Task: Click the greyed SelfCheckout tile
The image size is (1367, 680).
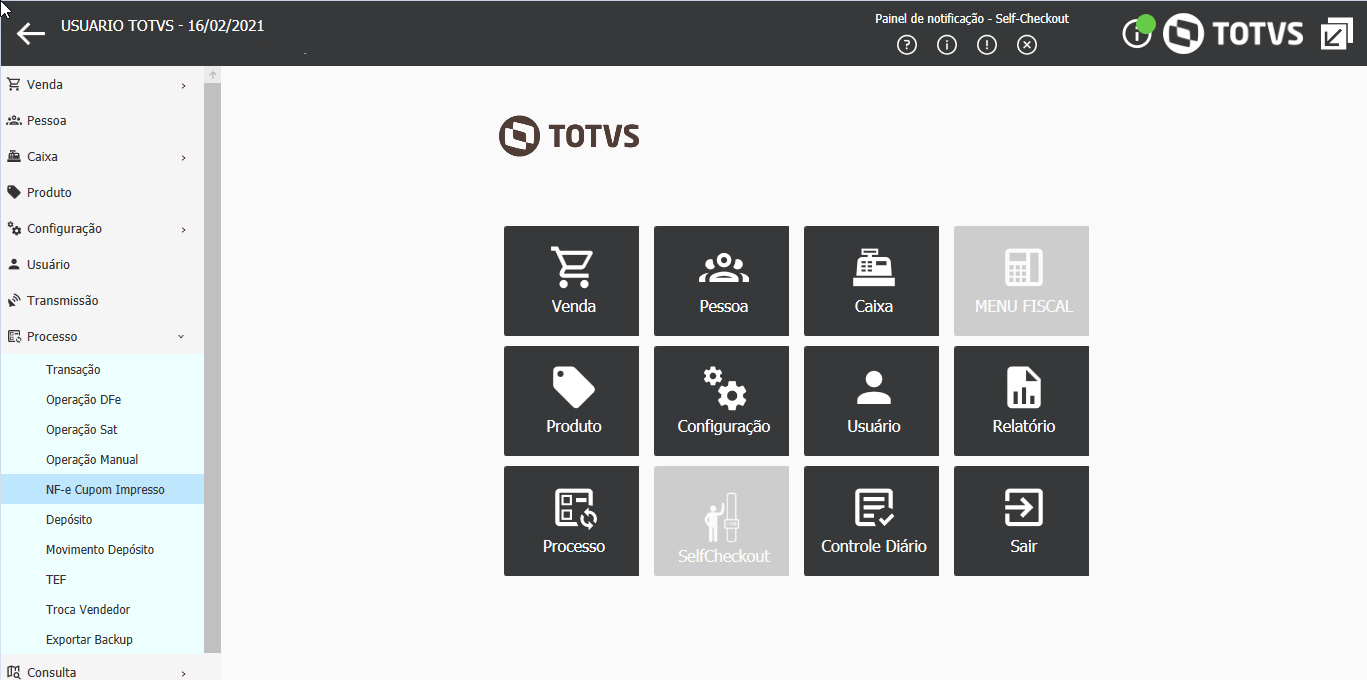Action: click(x=721, y=521)
